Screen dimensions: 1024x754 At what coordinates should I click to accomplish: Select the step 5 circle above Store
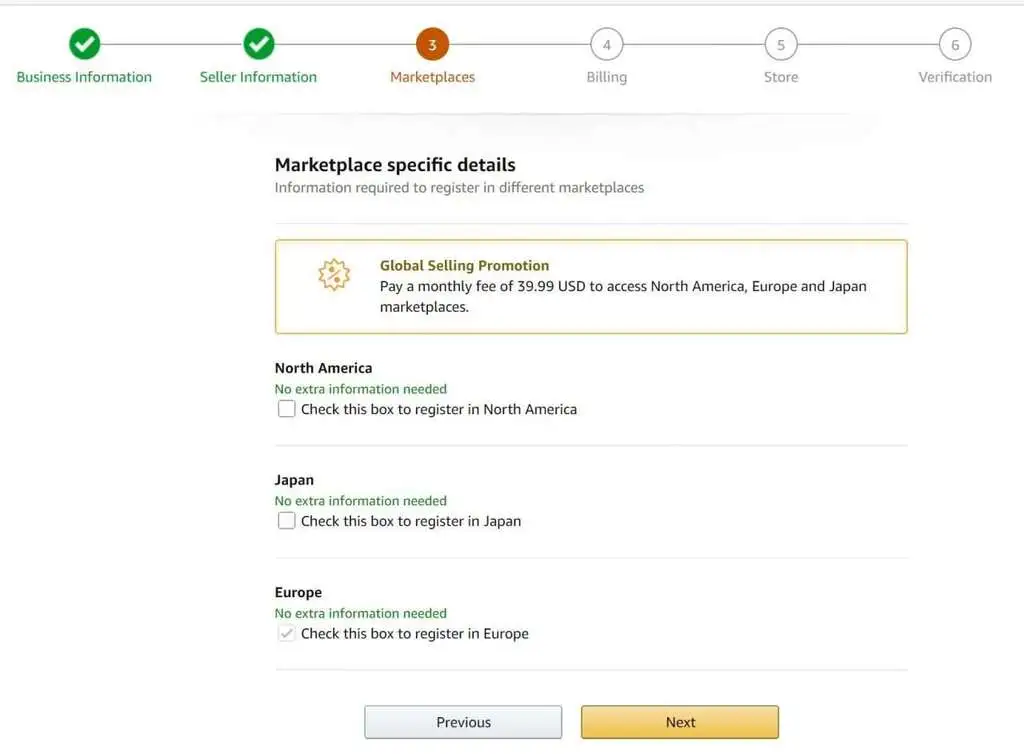[781, 44]
